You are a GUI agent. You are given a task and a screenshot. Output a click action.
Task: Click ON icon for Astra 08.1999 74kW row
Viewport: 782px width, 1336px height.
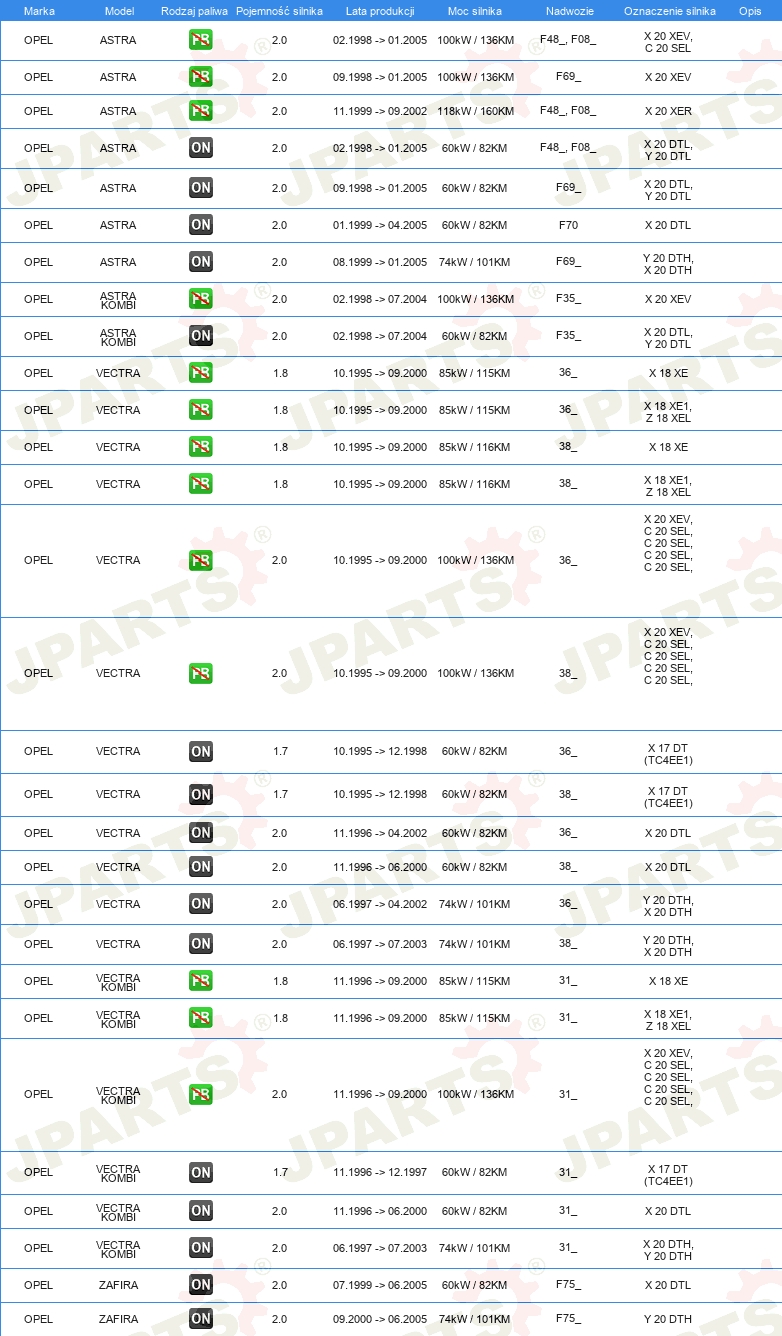pyautogui.click(x=201, y=262)
